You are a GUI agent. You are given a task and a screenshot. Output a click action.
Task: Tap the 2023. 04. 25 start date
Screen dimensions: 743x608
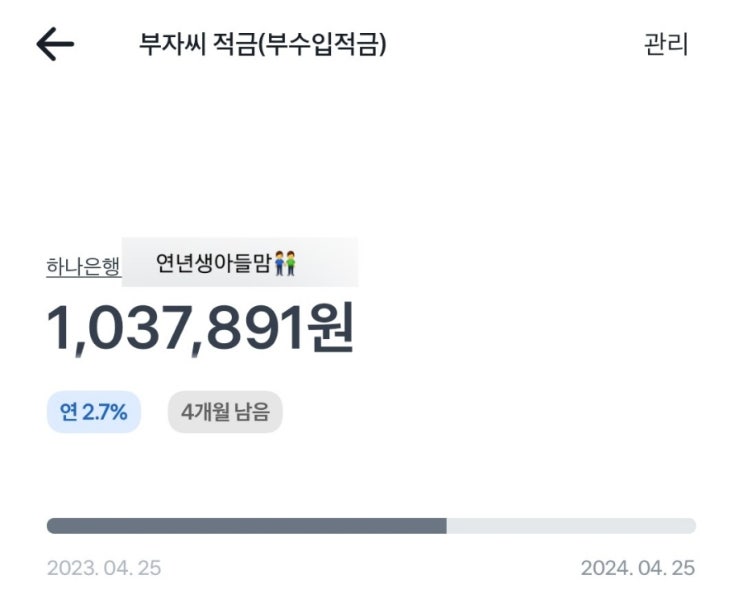pyautogui.click(x=104, y=568)
